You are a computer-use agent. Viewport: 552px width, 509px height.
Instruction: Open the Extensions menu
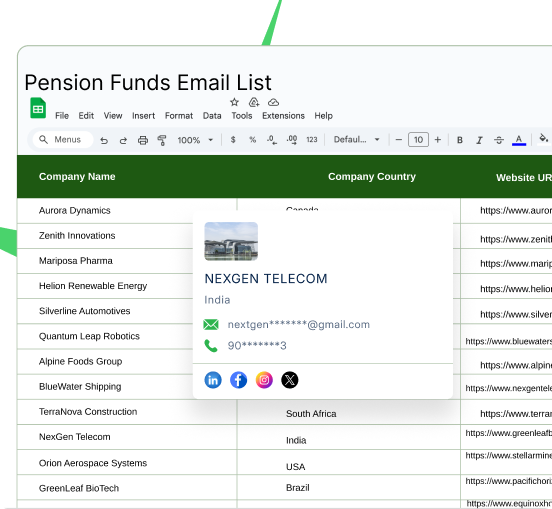click(283, 116)
